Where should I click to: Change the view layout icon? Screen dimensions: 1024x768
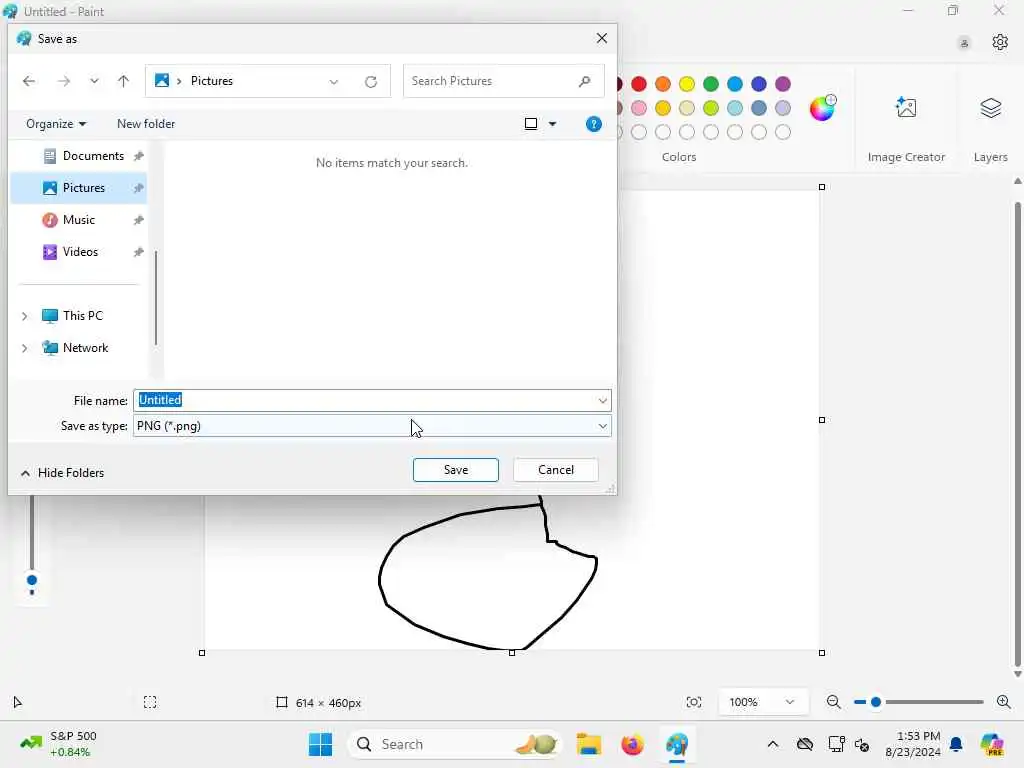[531, 124]
